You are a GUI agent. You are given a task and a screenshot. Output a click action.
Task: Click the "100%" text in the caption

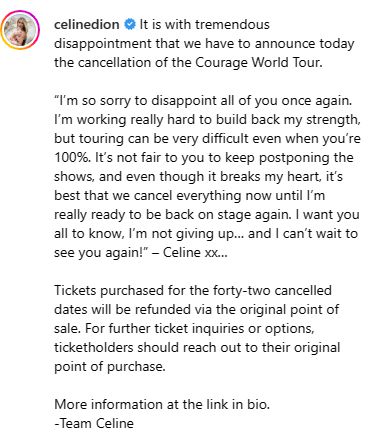(x=72, y=158)
